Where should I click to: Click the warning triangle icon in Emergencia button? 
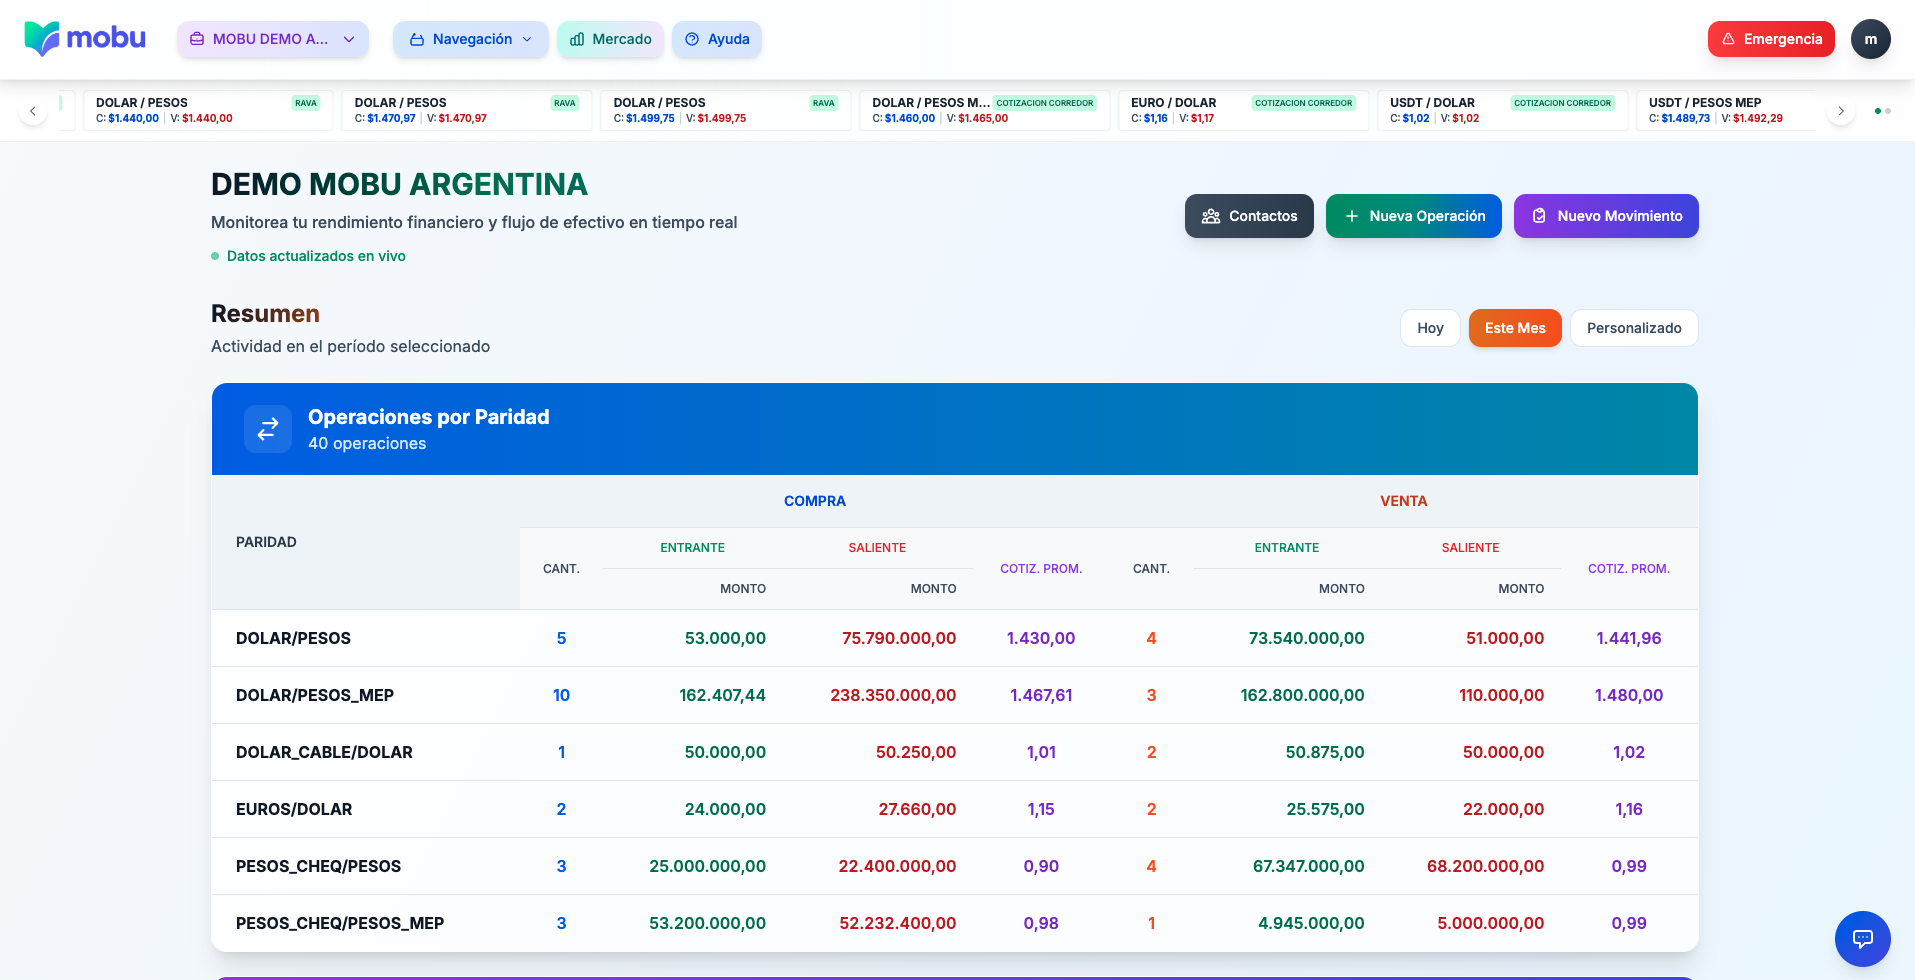(x=1728, y=39)
